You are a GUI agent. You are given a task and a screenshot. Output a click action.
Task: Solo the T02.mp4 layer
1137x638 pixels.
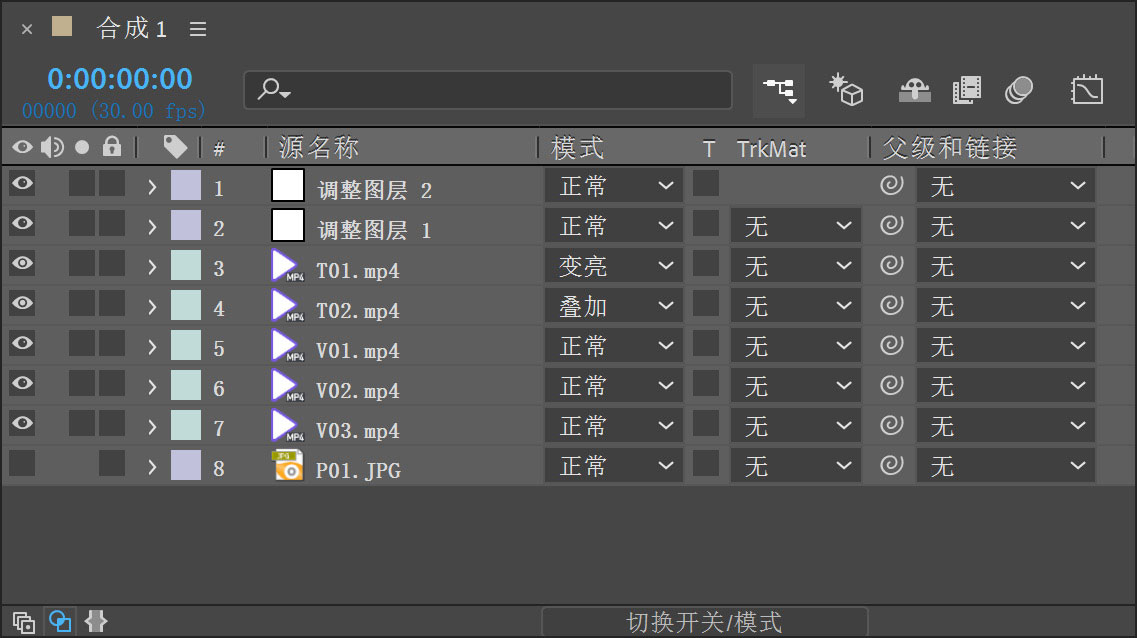point(82,303)
